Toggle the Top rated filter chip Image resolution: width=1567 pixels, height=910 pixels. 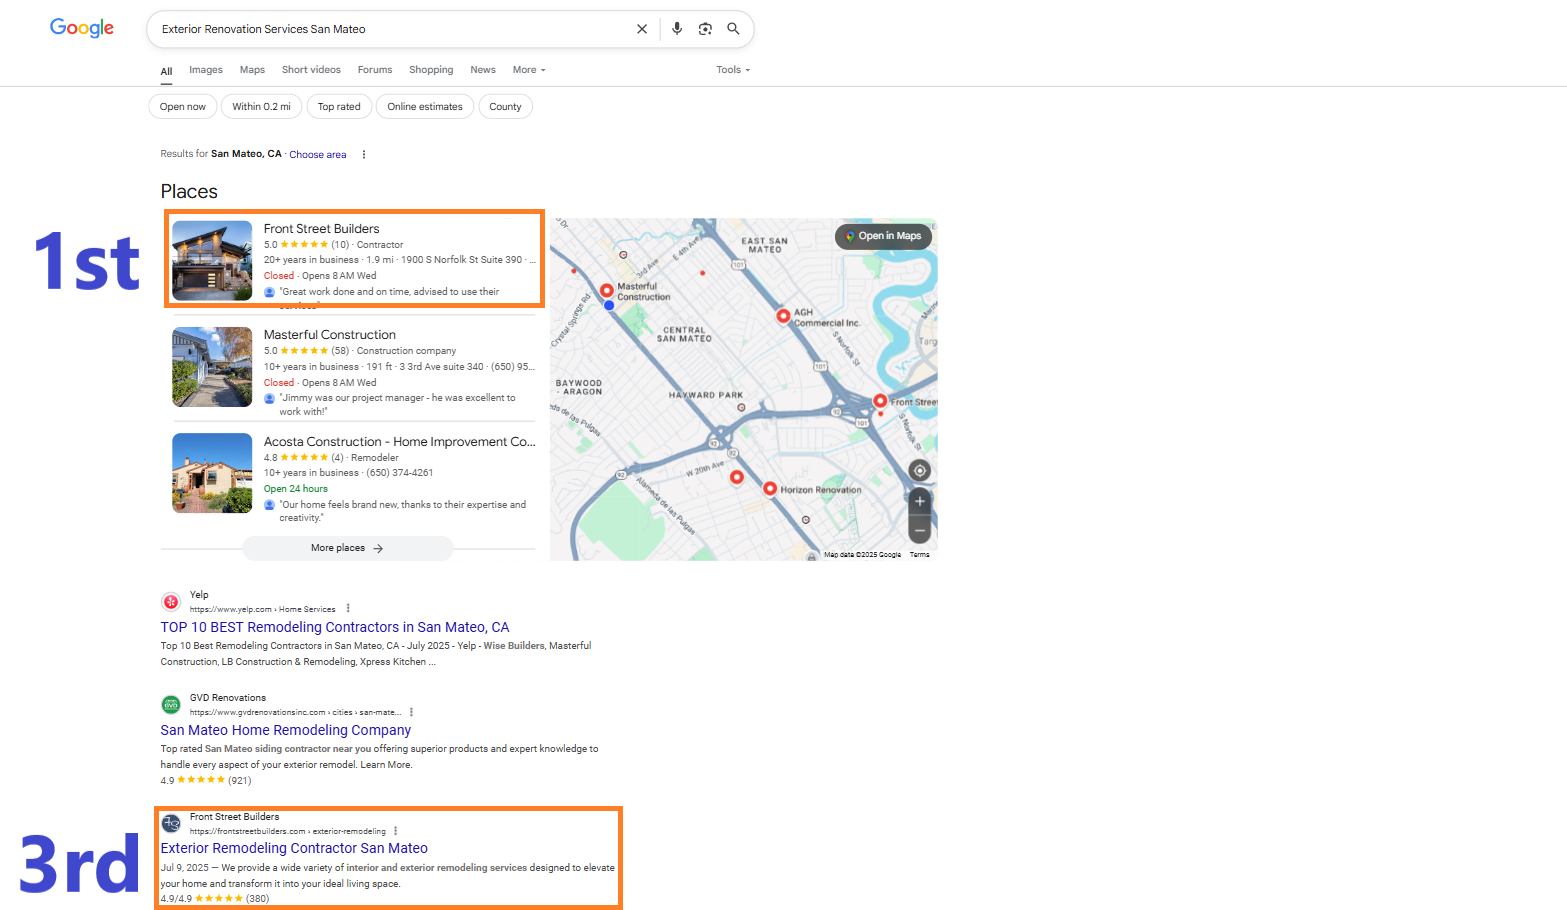tap(339, 107)
